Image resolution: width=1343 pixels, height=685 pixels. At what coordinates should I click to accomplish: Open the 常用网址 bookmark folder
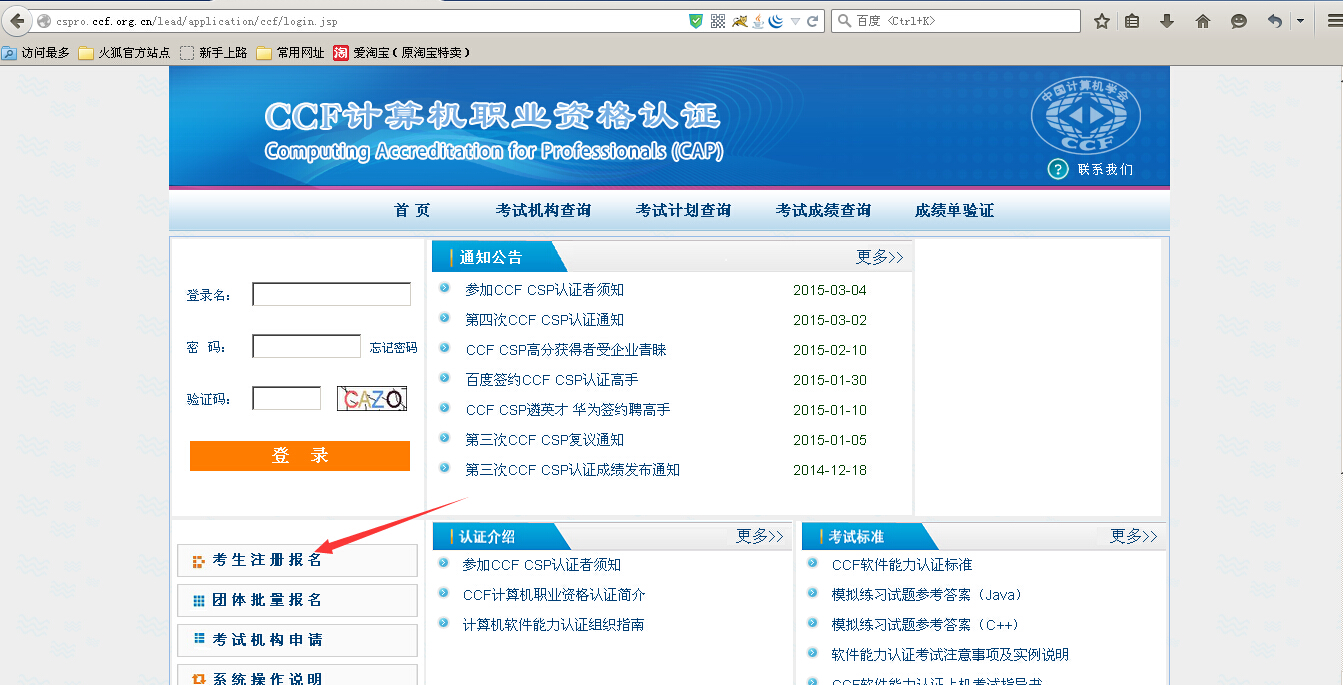(291, 53)
